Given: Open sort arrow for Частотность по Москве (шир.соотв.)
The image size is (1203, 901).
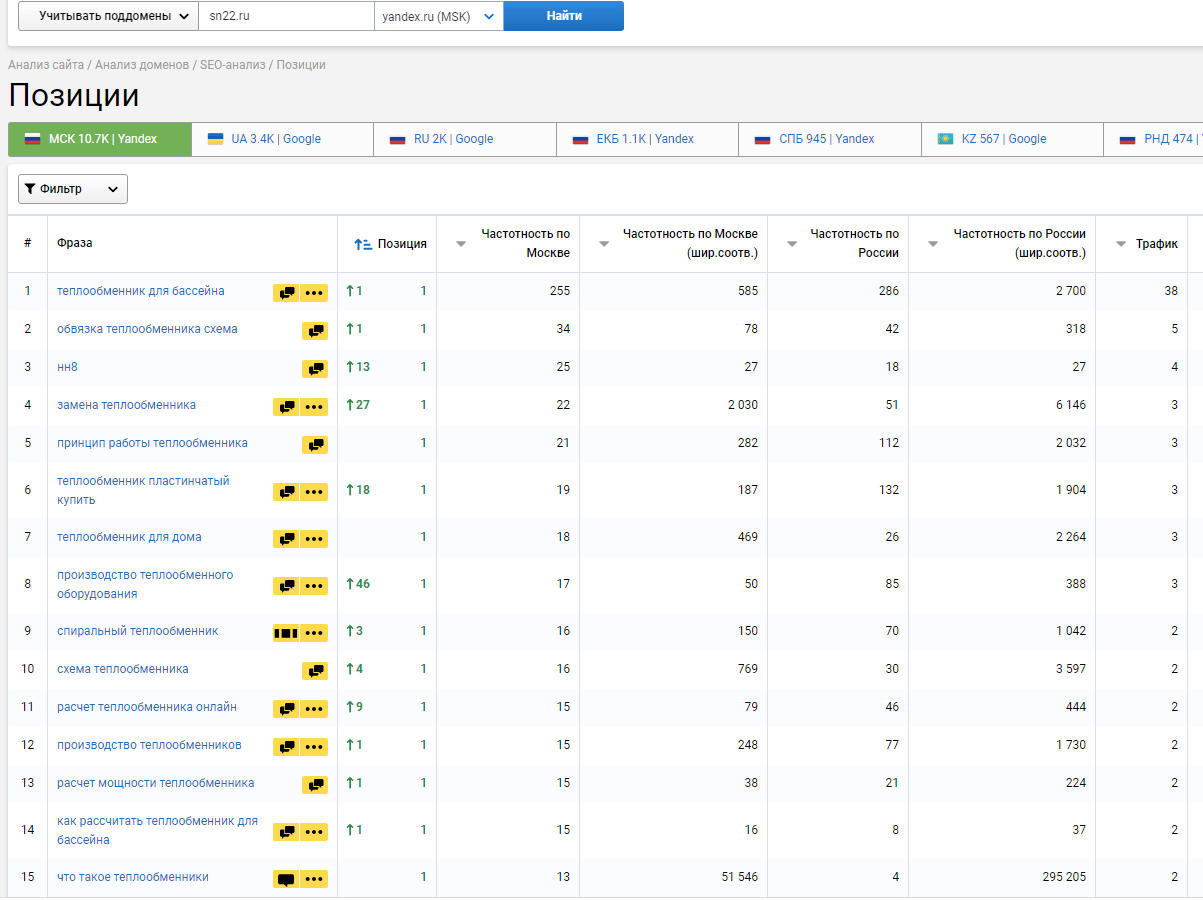Looking at the screenshot, I should (603, 244).
